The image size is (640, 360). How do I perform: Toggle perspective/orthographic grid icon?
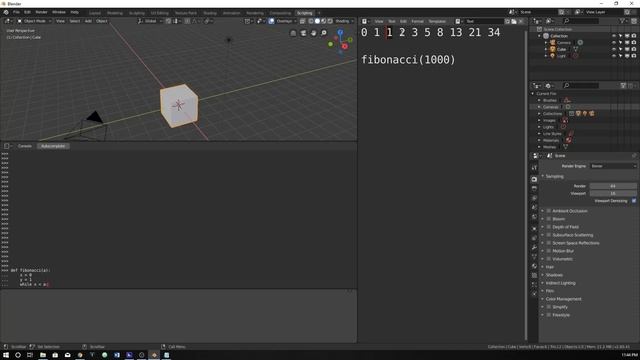[293, 33]
